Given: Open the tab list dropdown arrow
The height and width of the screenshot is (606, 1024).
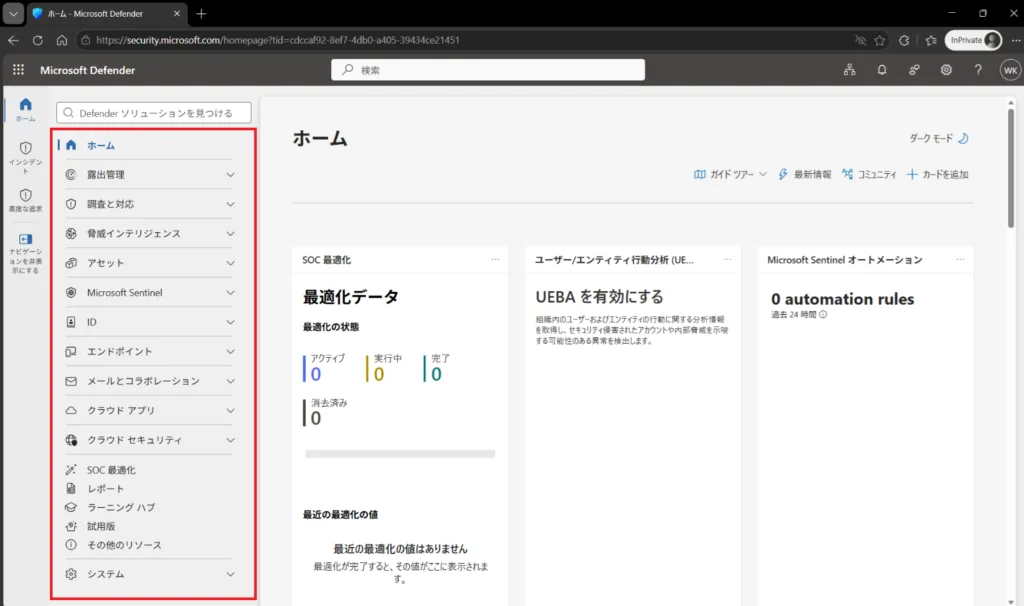Looking at the screenshot, I should point(13,14).
